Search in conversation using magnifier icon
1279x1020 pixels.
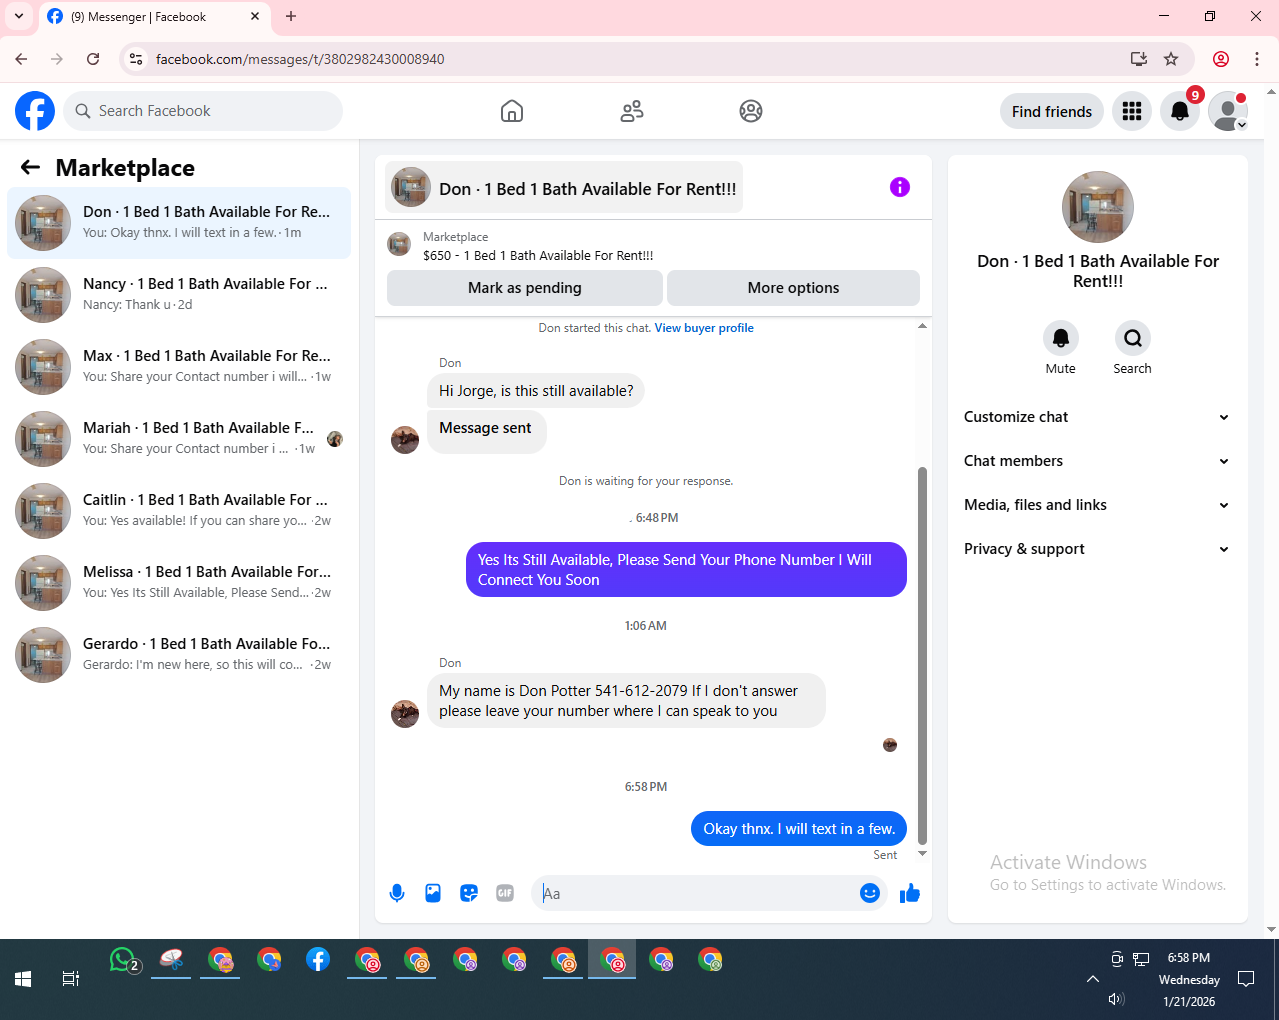(1133, 338)
